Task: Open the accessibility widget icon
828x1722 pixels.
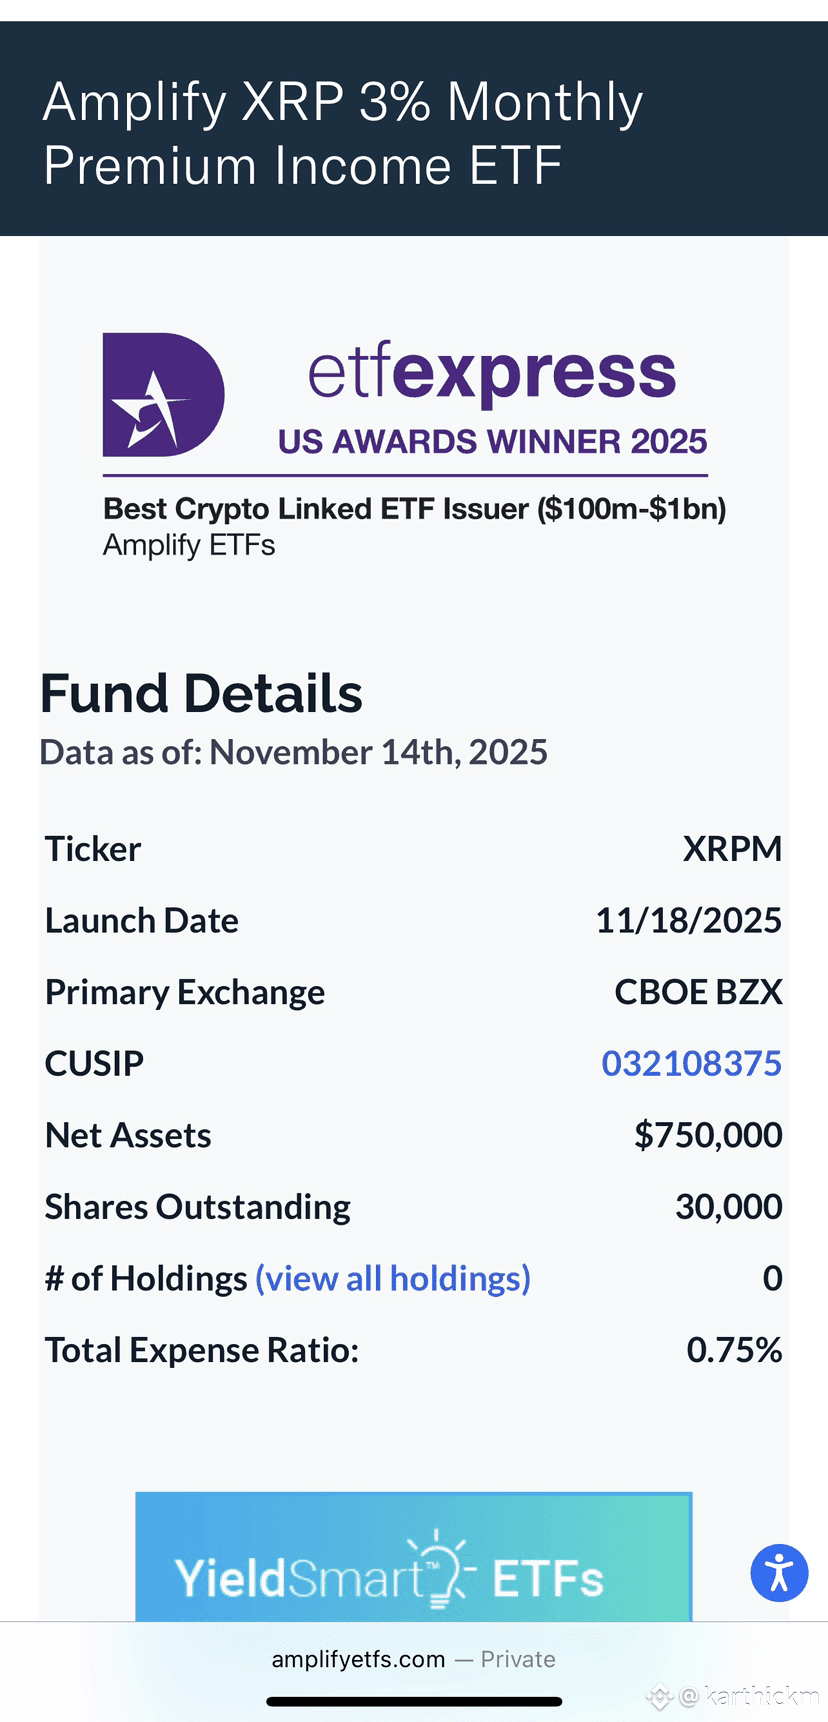Action: [779, 1573]
